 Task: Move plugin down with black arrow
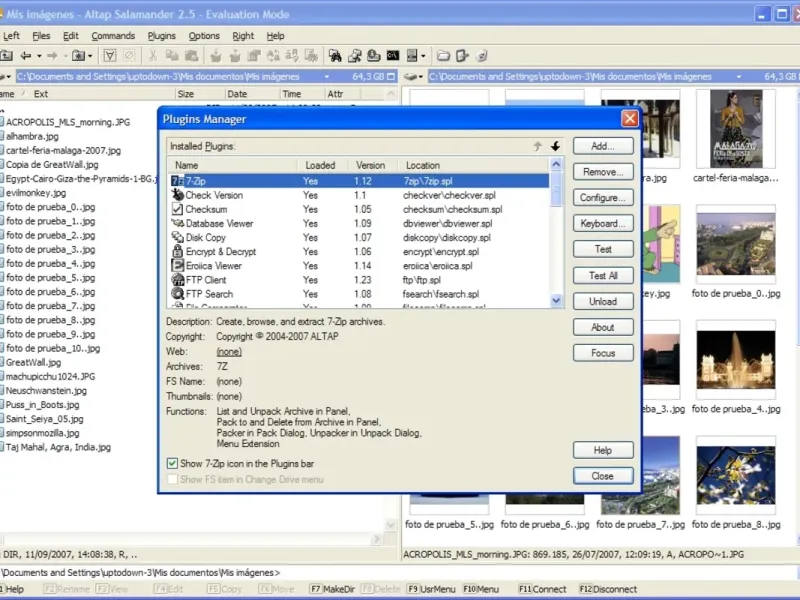pos(555,146)
